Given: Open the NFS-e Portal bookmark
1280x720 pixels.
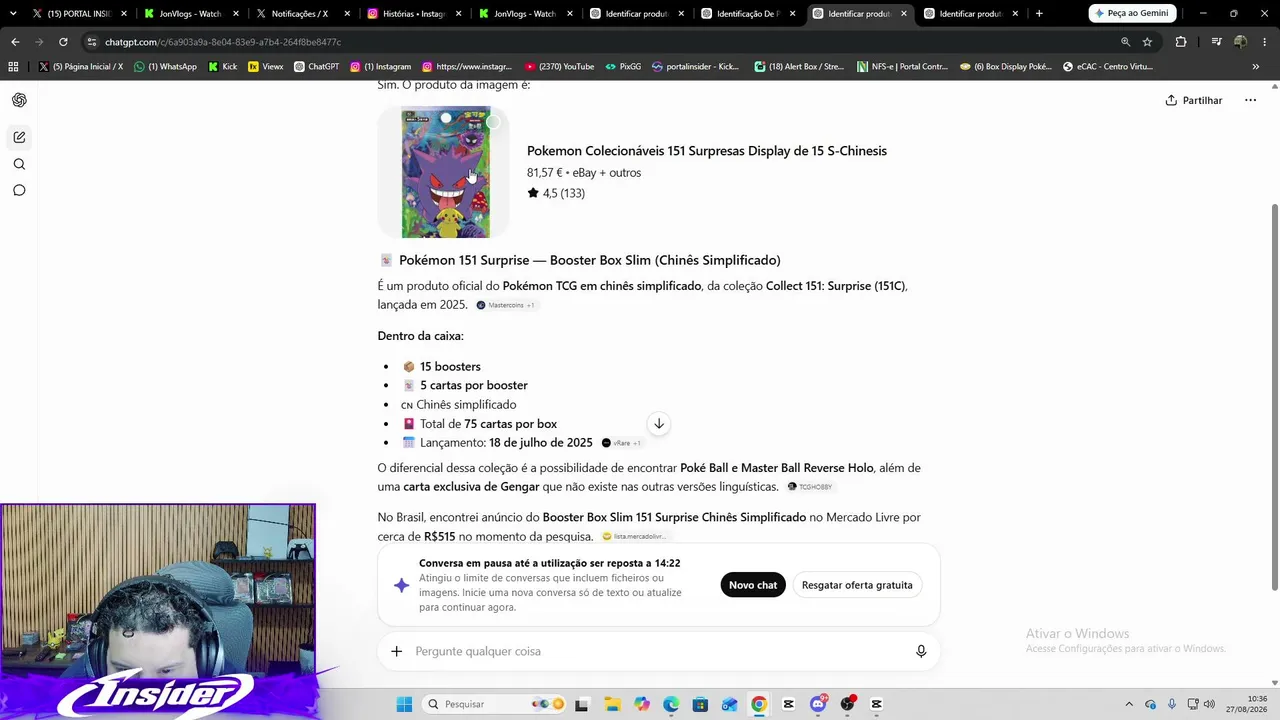Looking at the screenshot, I should pos(902,66).
